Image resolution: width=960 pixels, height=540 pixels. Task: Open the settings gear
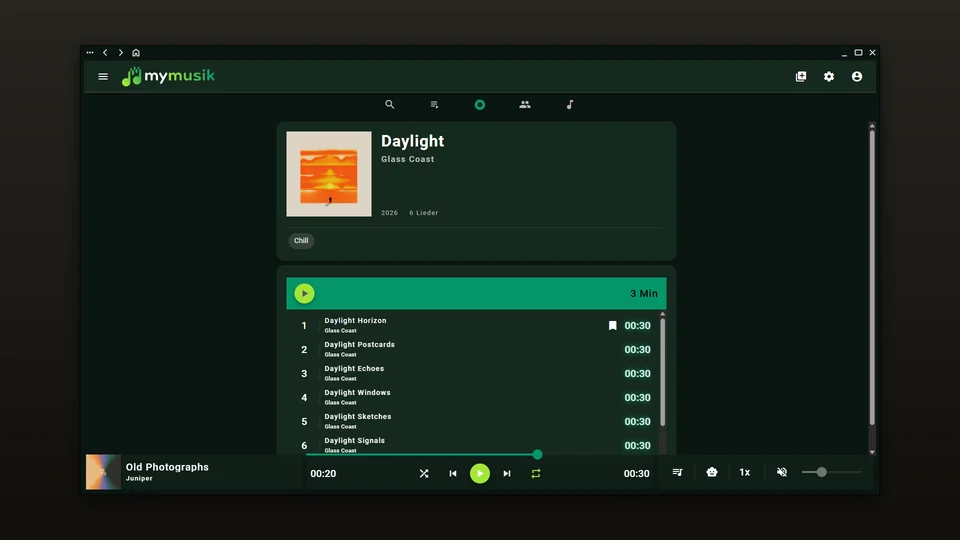829,77
